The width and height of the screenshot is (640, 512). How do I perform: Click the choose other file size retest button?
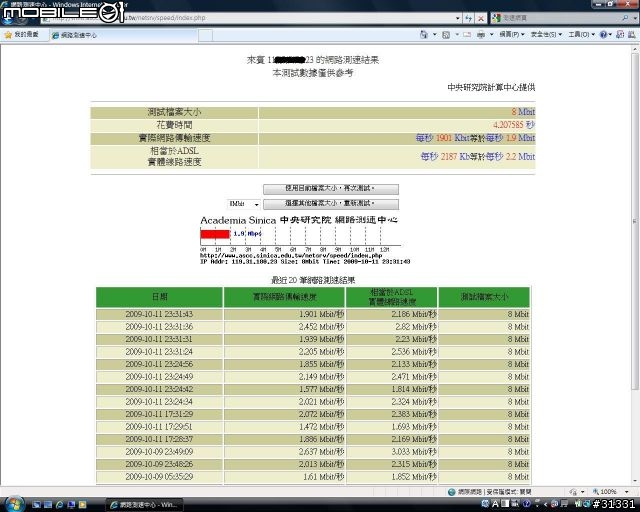click(x=331, y=203)
